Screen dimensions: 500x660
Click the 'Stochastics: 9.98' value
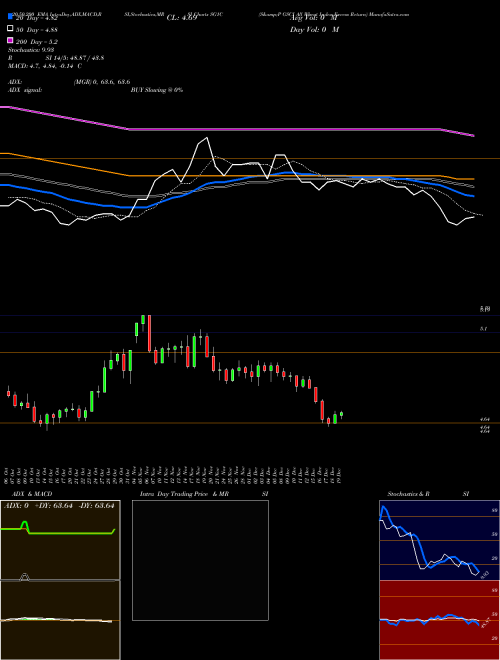tap(31, 50)
